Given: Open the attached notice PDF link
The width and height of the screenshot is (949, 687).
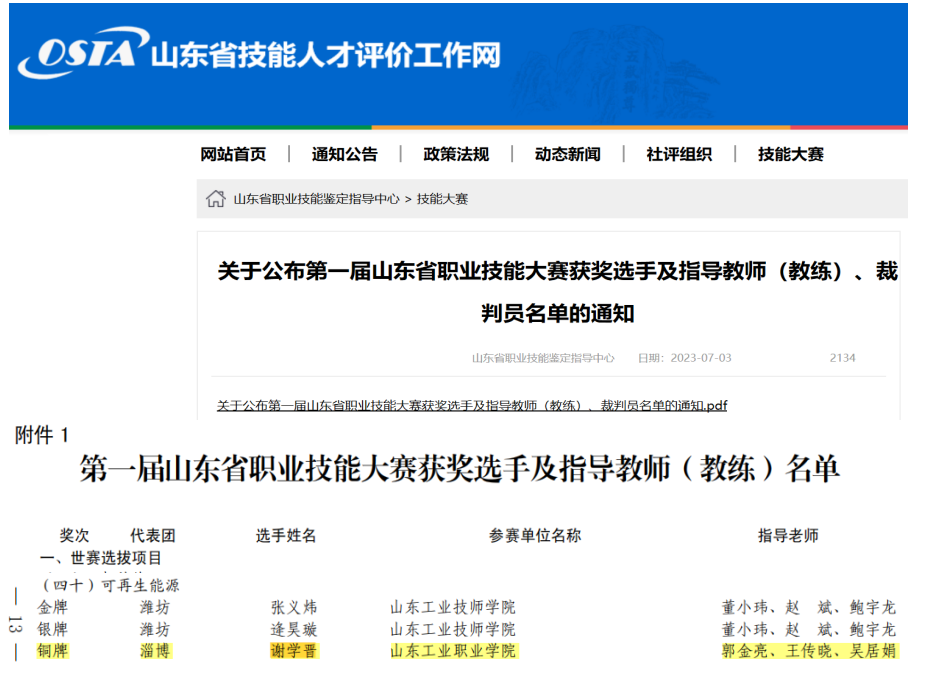Looking at the screenshot, I should (471, 406).
